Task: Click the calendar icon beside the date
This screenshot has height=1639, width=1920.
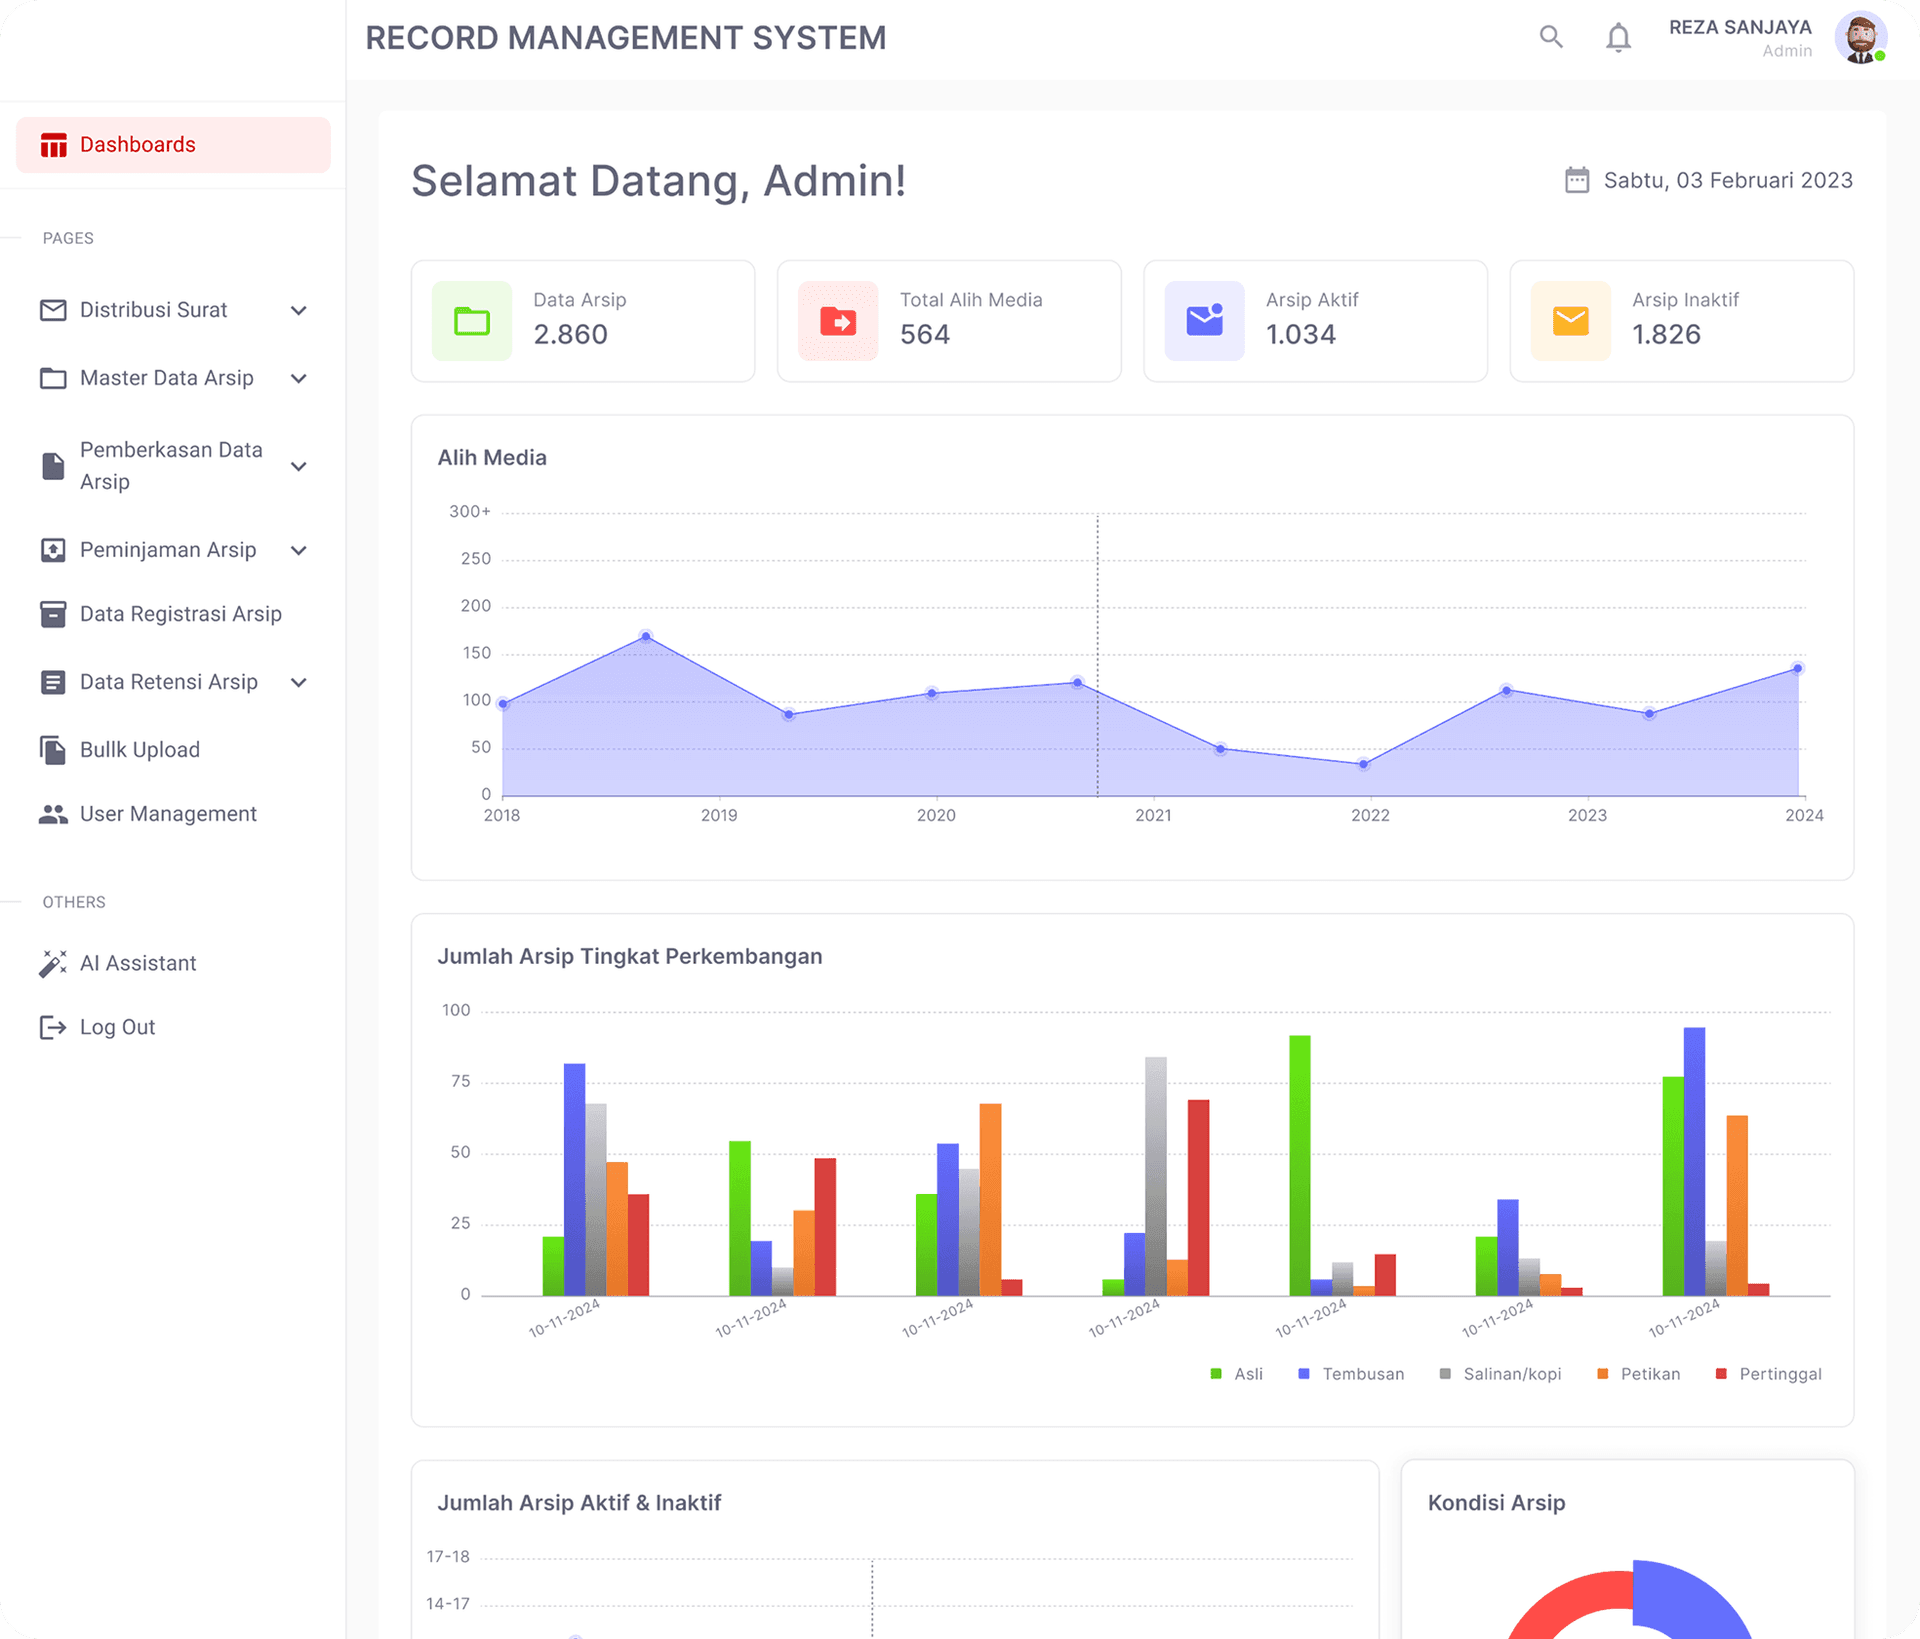Action: [x=1577, y=180]
